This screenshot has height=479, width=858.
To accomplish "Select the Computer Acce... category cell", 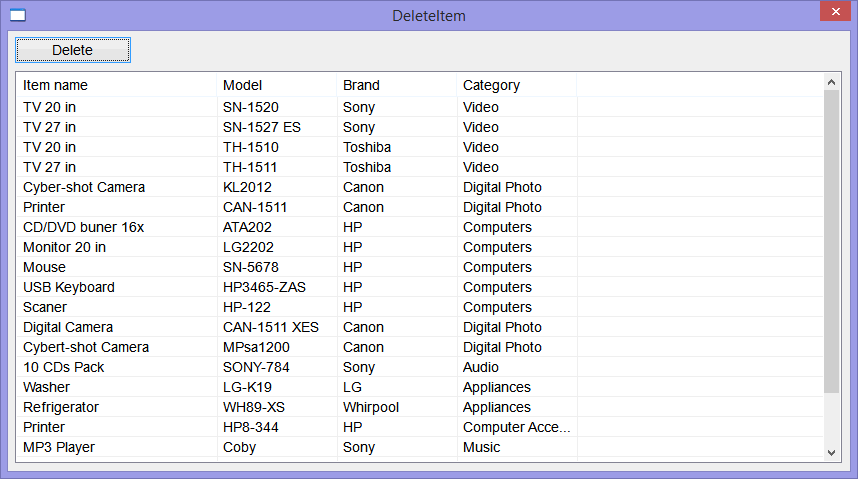I will [x=516, y=427].
